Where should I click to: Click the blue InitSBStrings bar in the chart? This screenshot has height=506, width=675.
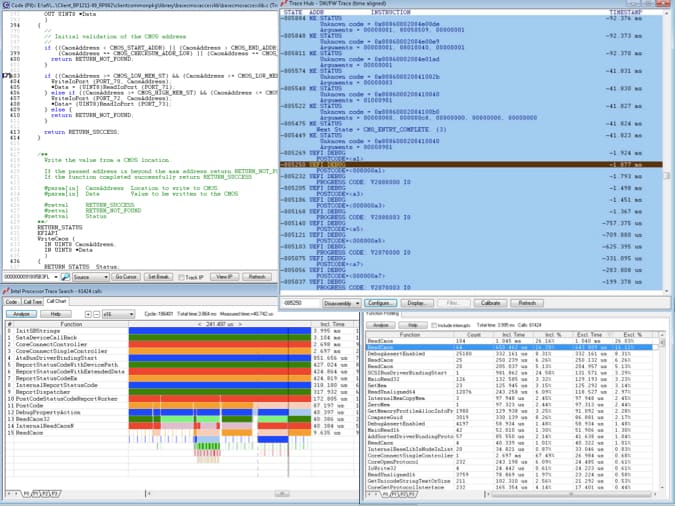point(220,331)
